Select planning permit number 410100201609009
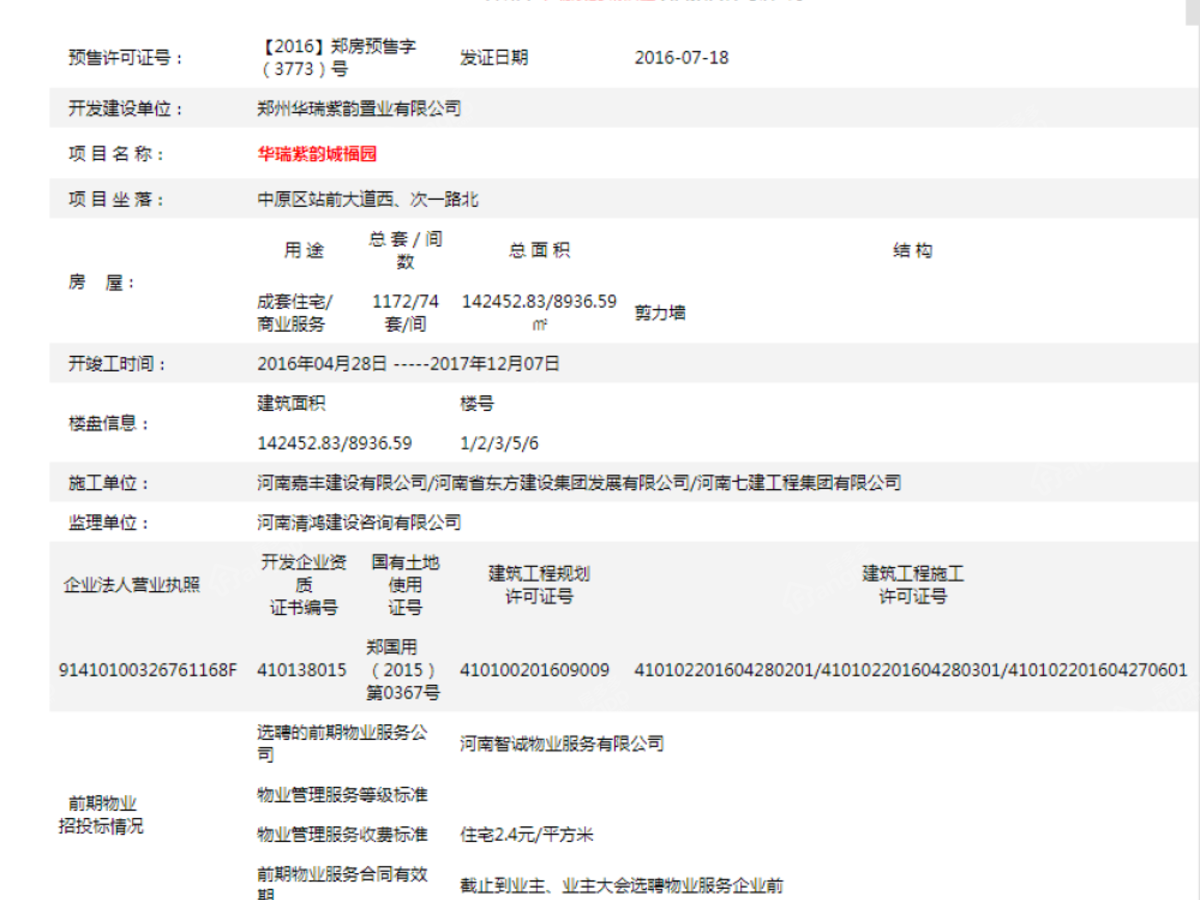This screenshot has width=1200, height=900. (534, 670)
